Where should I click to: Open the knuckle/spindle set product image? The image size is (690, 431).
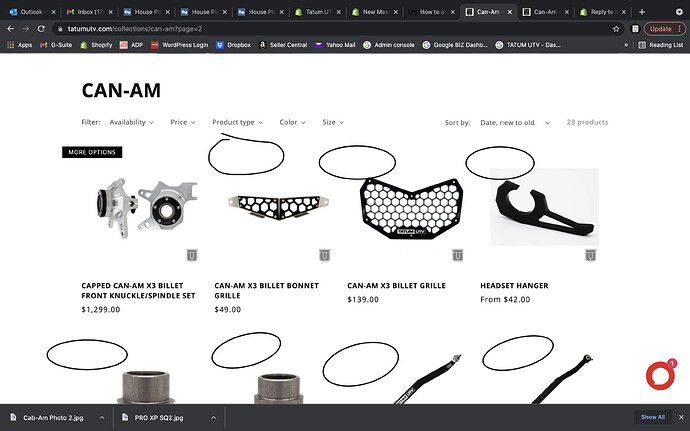click(x=147, y=208)
